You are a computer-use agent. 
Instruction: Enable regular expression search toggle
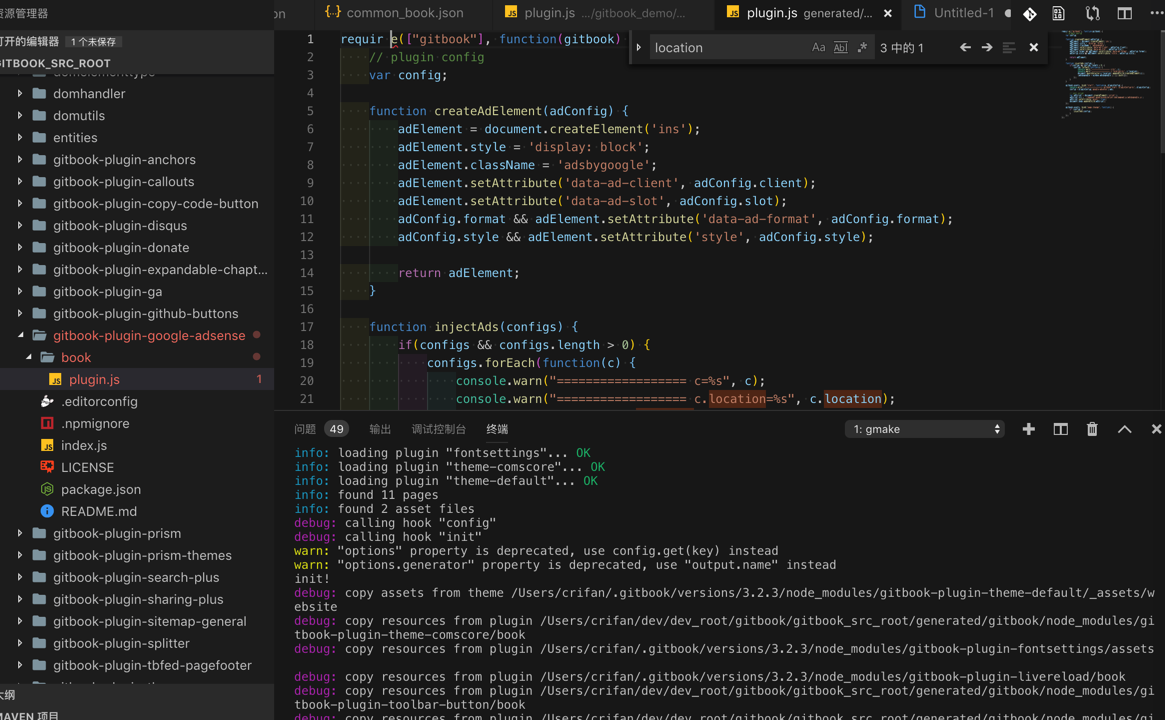tap(862, 48)
